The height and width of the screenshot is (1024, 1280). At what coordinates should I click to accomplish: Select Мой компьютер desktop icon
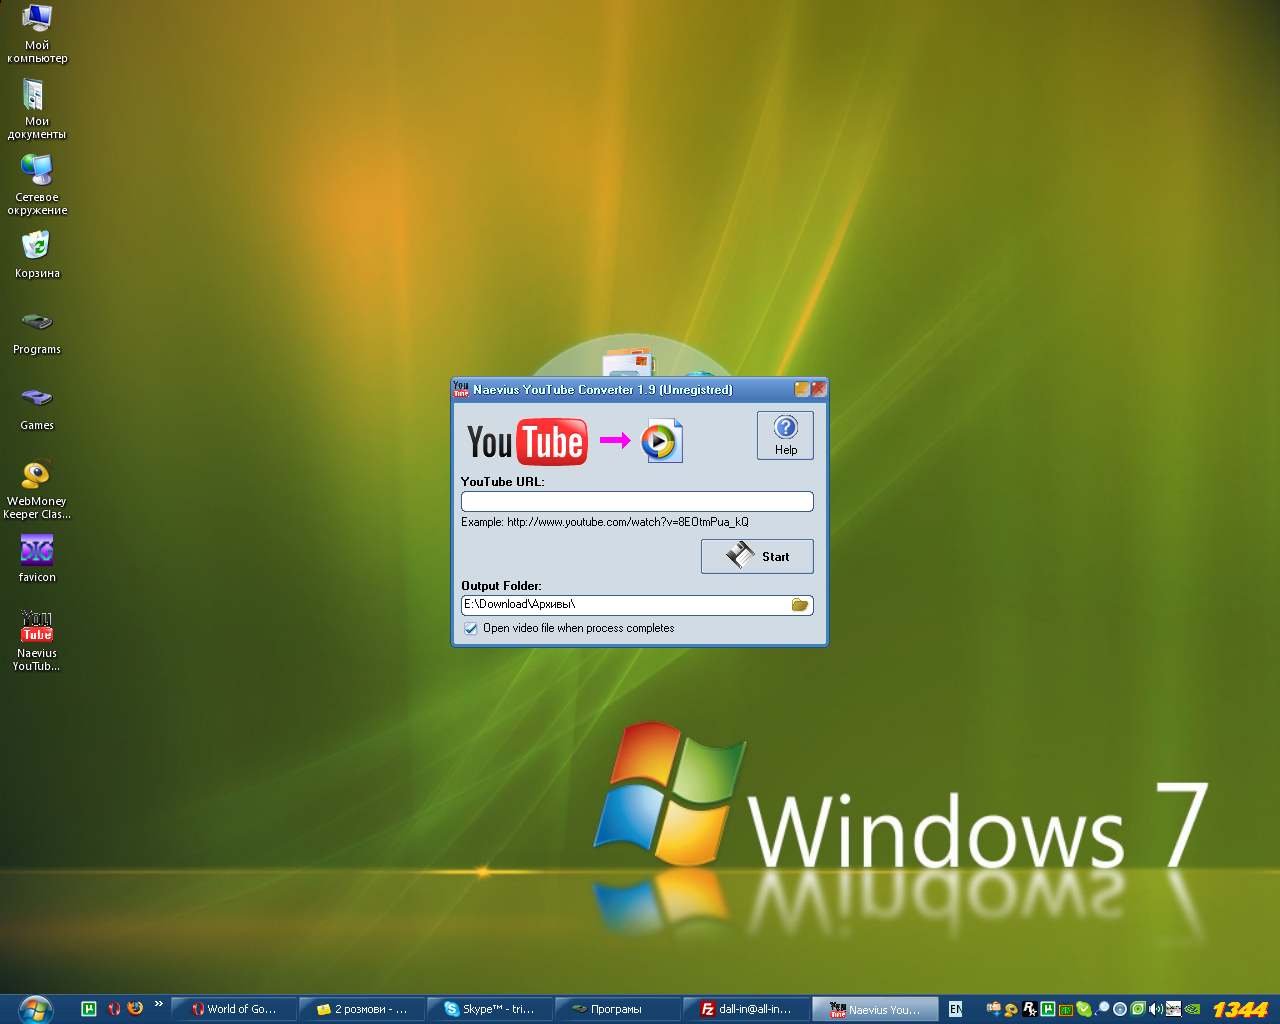[37, 34]
